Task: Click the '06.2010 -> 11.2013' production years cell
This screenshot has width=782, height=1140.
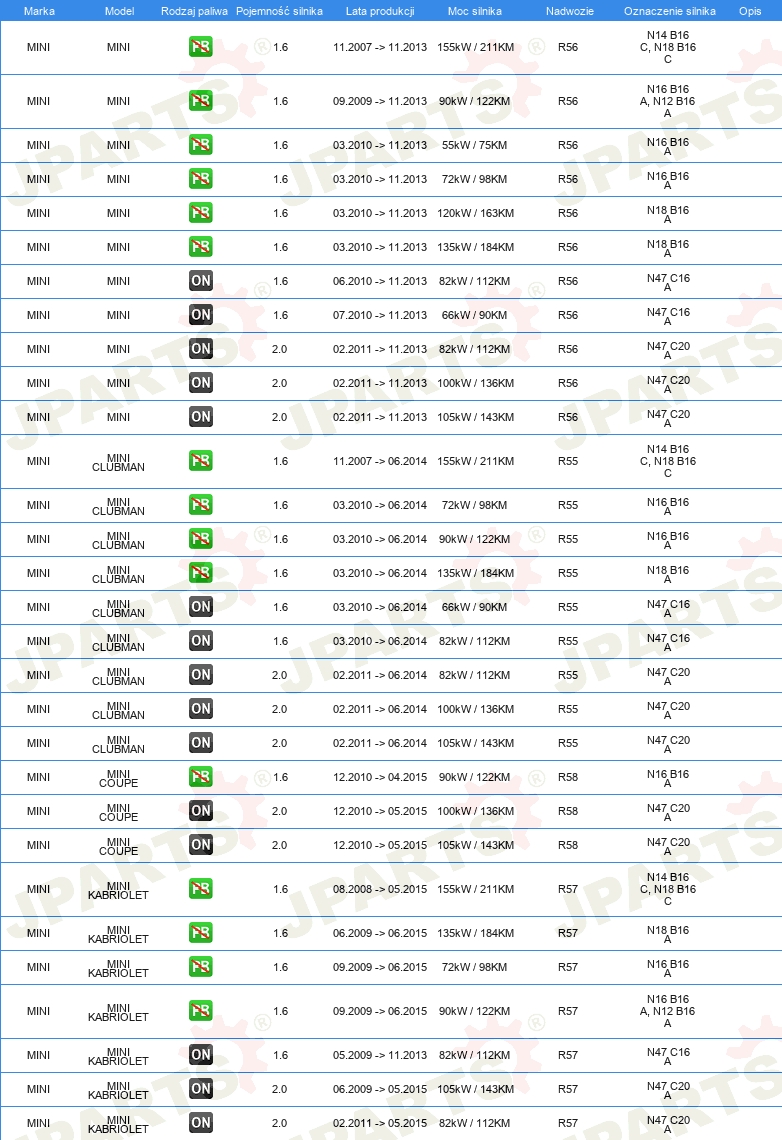Action: (380, 281)
